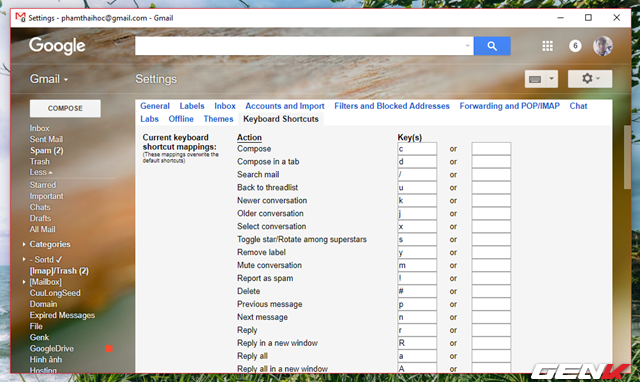Switch to the General settings tab
This screenshot has width=640, height=382.
(155, 106)
